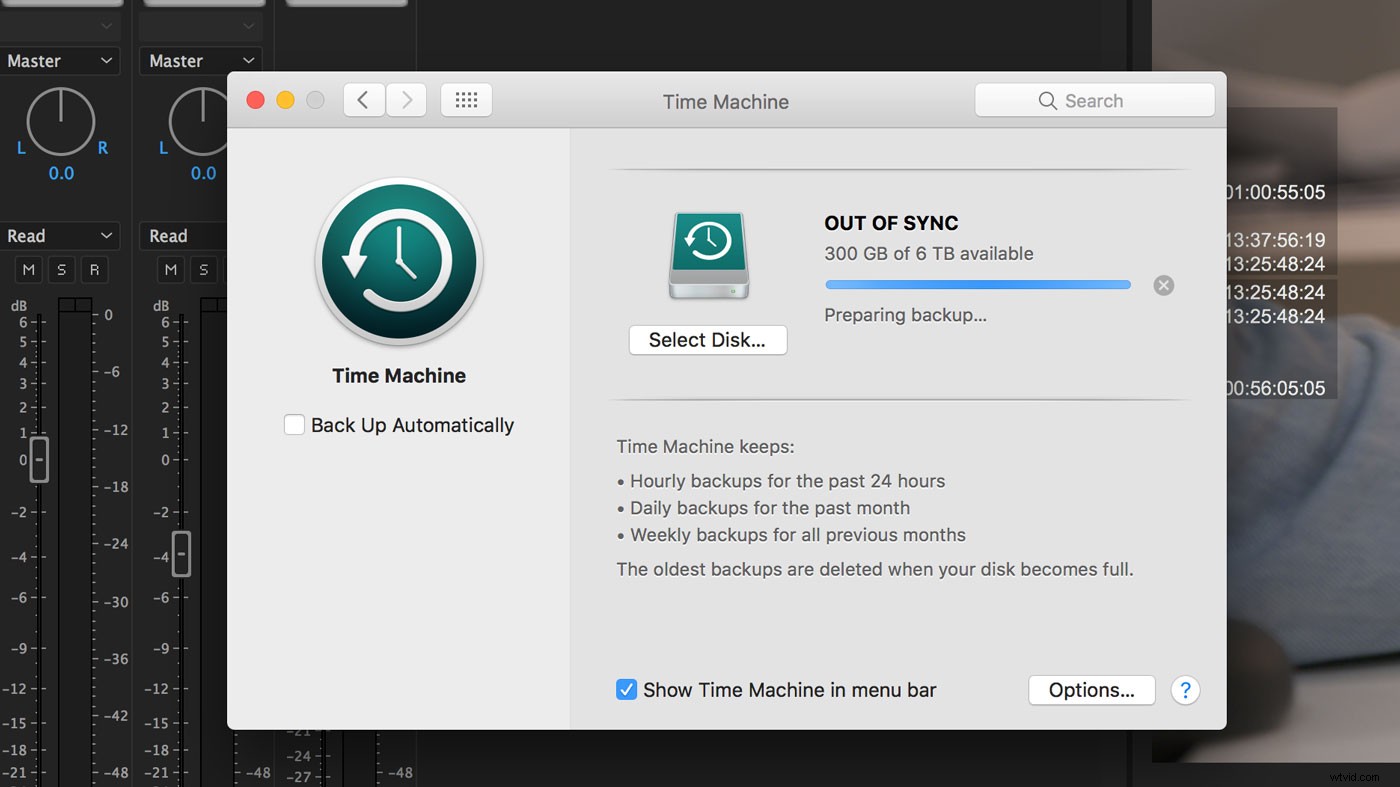Screen dimensions: 1400x787
Task: Cancel the backup with the X icon
Action: point(1163,285)
